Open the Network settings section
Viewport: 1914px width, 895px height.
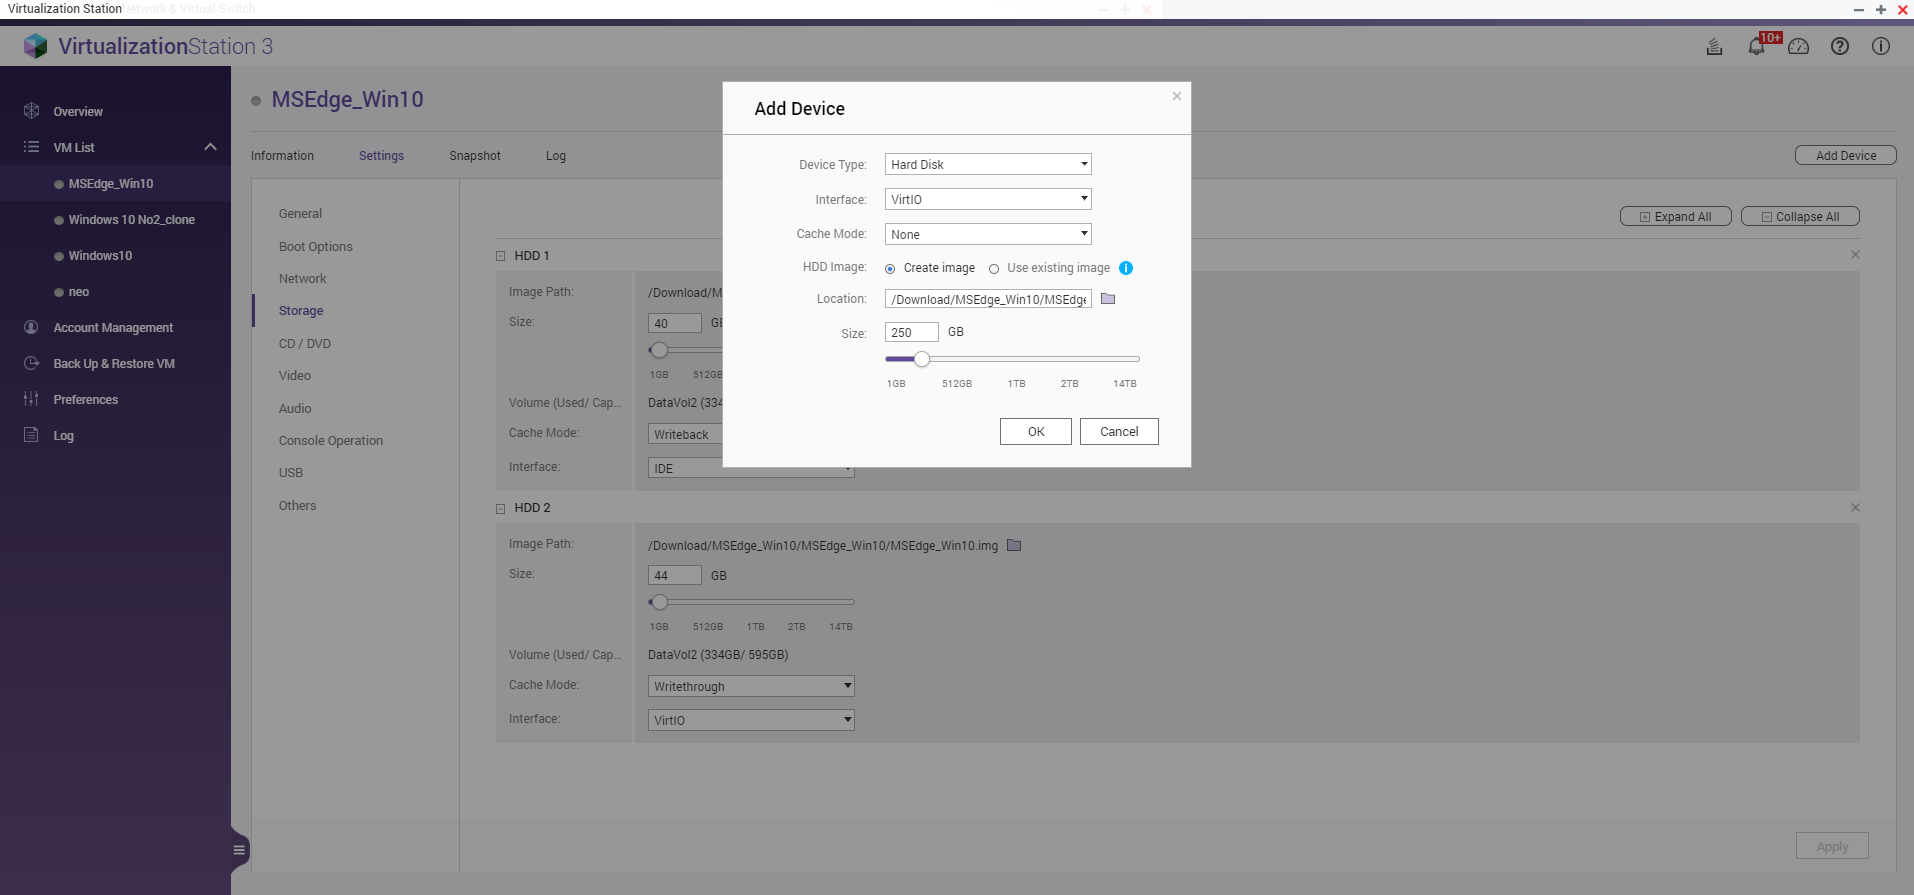(x=303, y=278)
